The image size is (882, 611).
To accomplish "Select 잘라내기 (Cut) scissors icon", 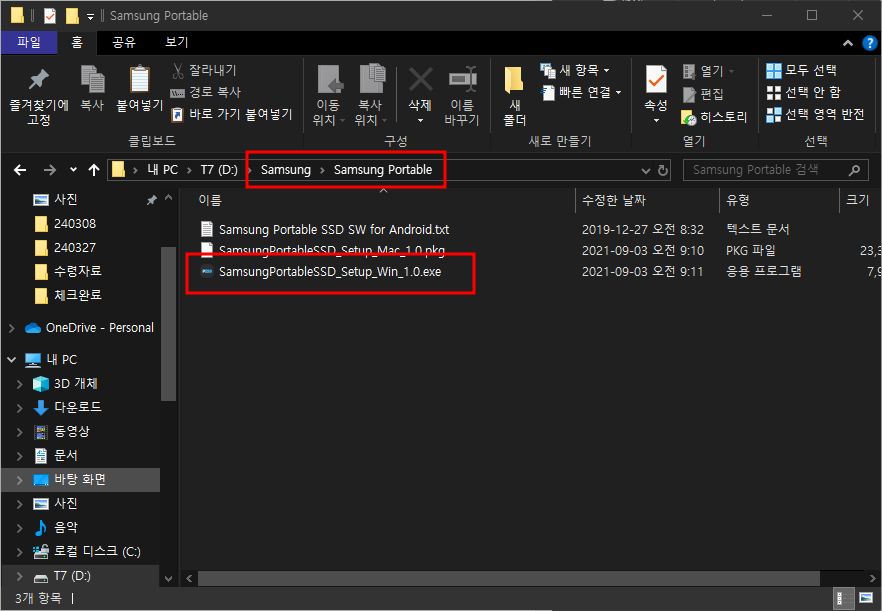I will tap(204, 70).
